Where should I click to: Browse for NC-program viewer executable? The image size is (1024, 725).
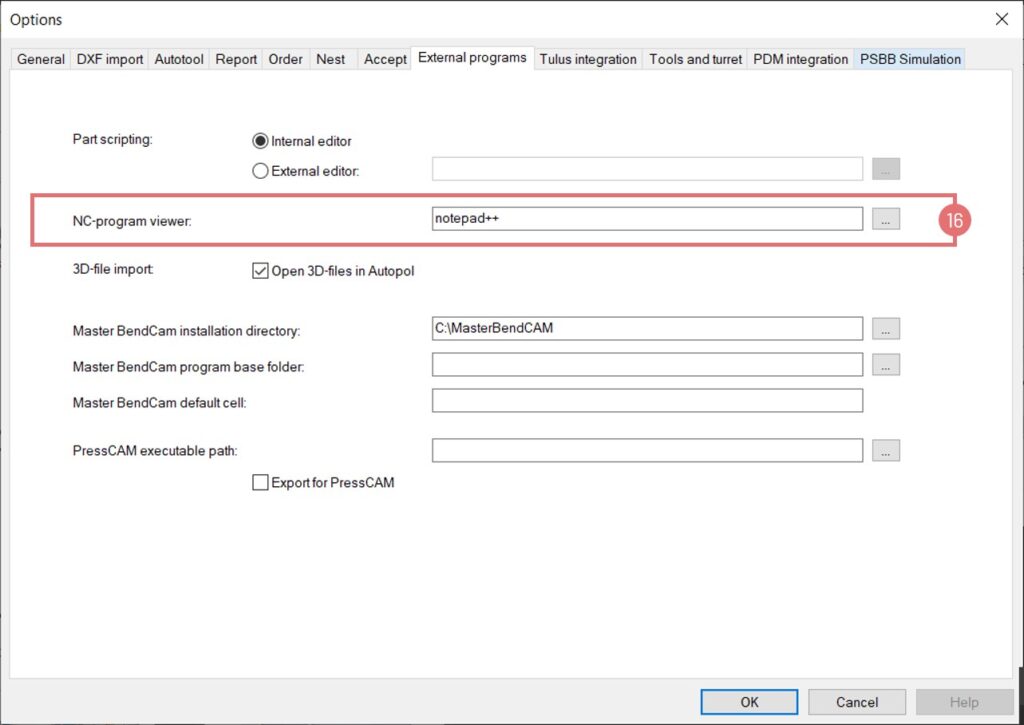point(885,219)
